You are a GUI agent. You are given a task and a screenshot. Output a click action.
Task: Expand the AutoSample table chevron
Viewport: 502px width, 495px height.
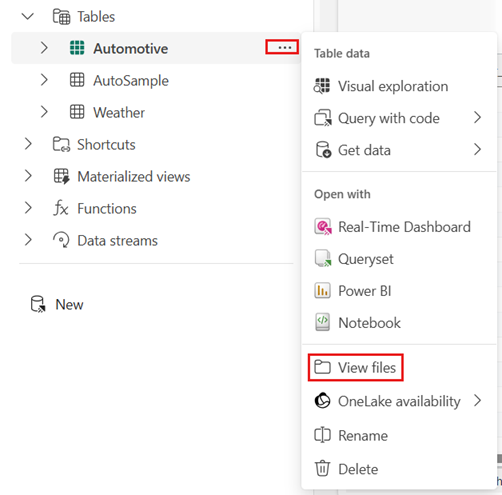click(x=44, y=80)
